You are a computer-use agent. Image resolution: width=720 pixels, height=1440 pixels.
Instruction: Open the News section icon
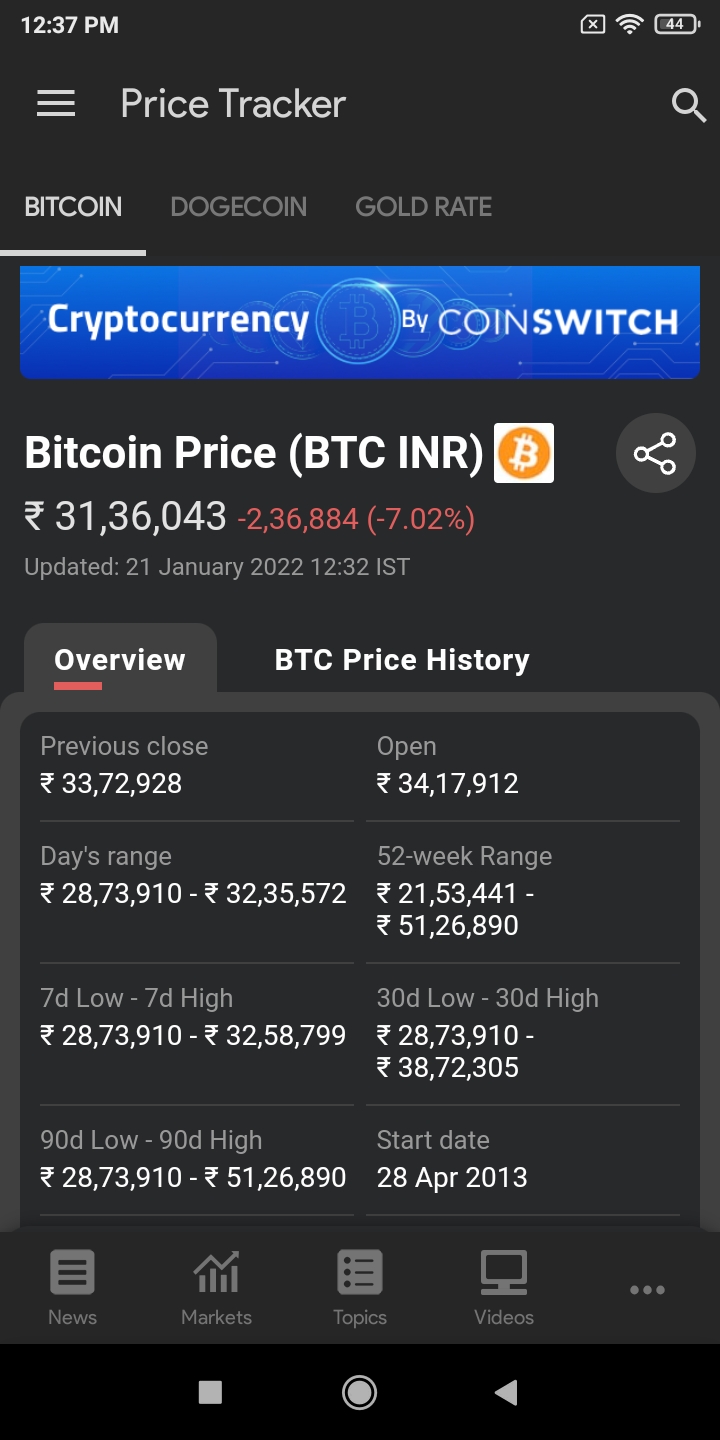(72, 1274)
